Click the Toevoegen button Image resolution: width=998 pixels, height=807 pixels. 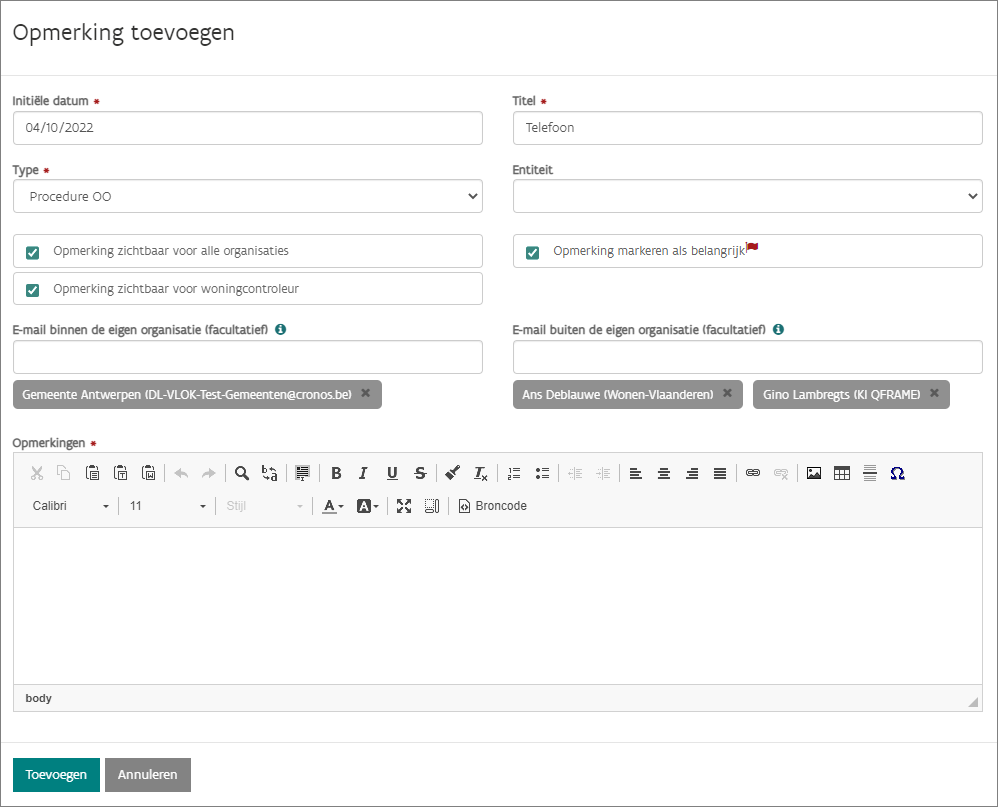56,775
